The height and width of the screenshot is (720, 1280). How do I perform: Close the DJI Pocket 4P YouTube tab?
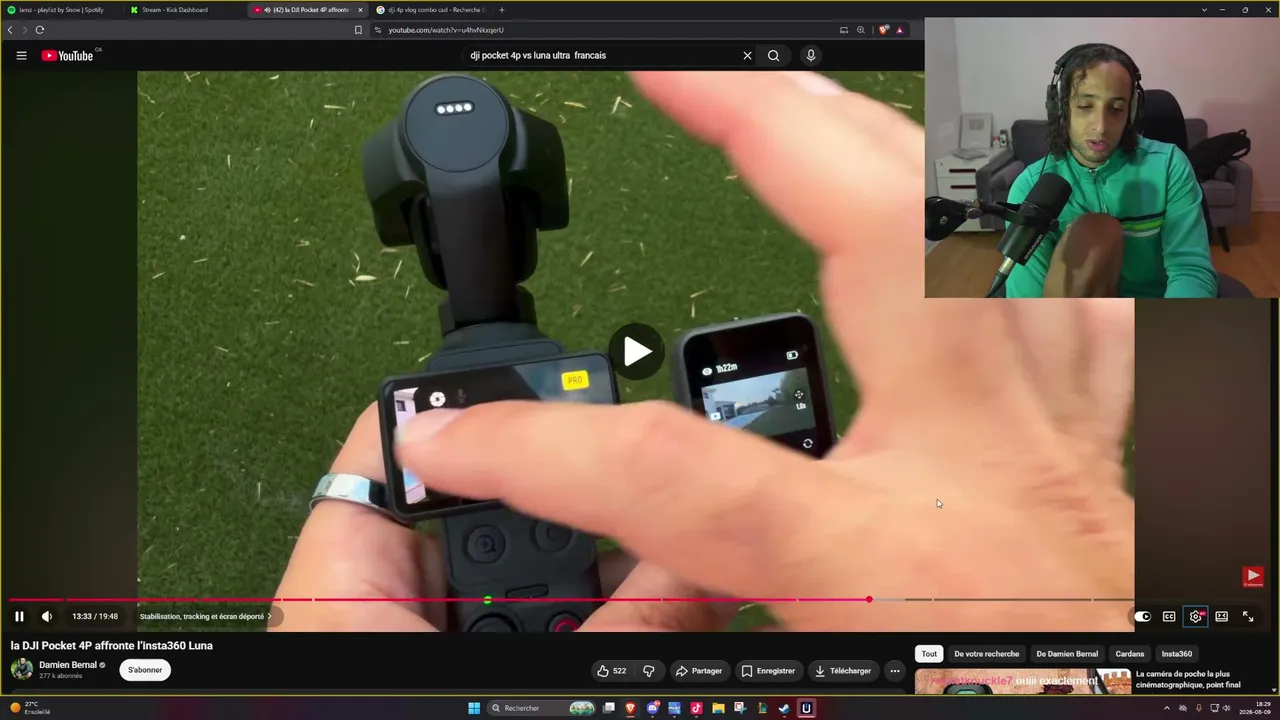[x=361, y=10]
